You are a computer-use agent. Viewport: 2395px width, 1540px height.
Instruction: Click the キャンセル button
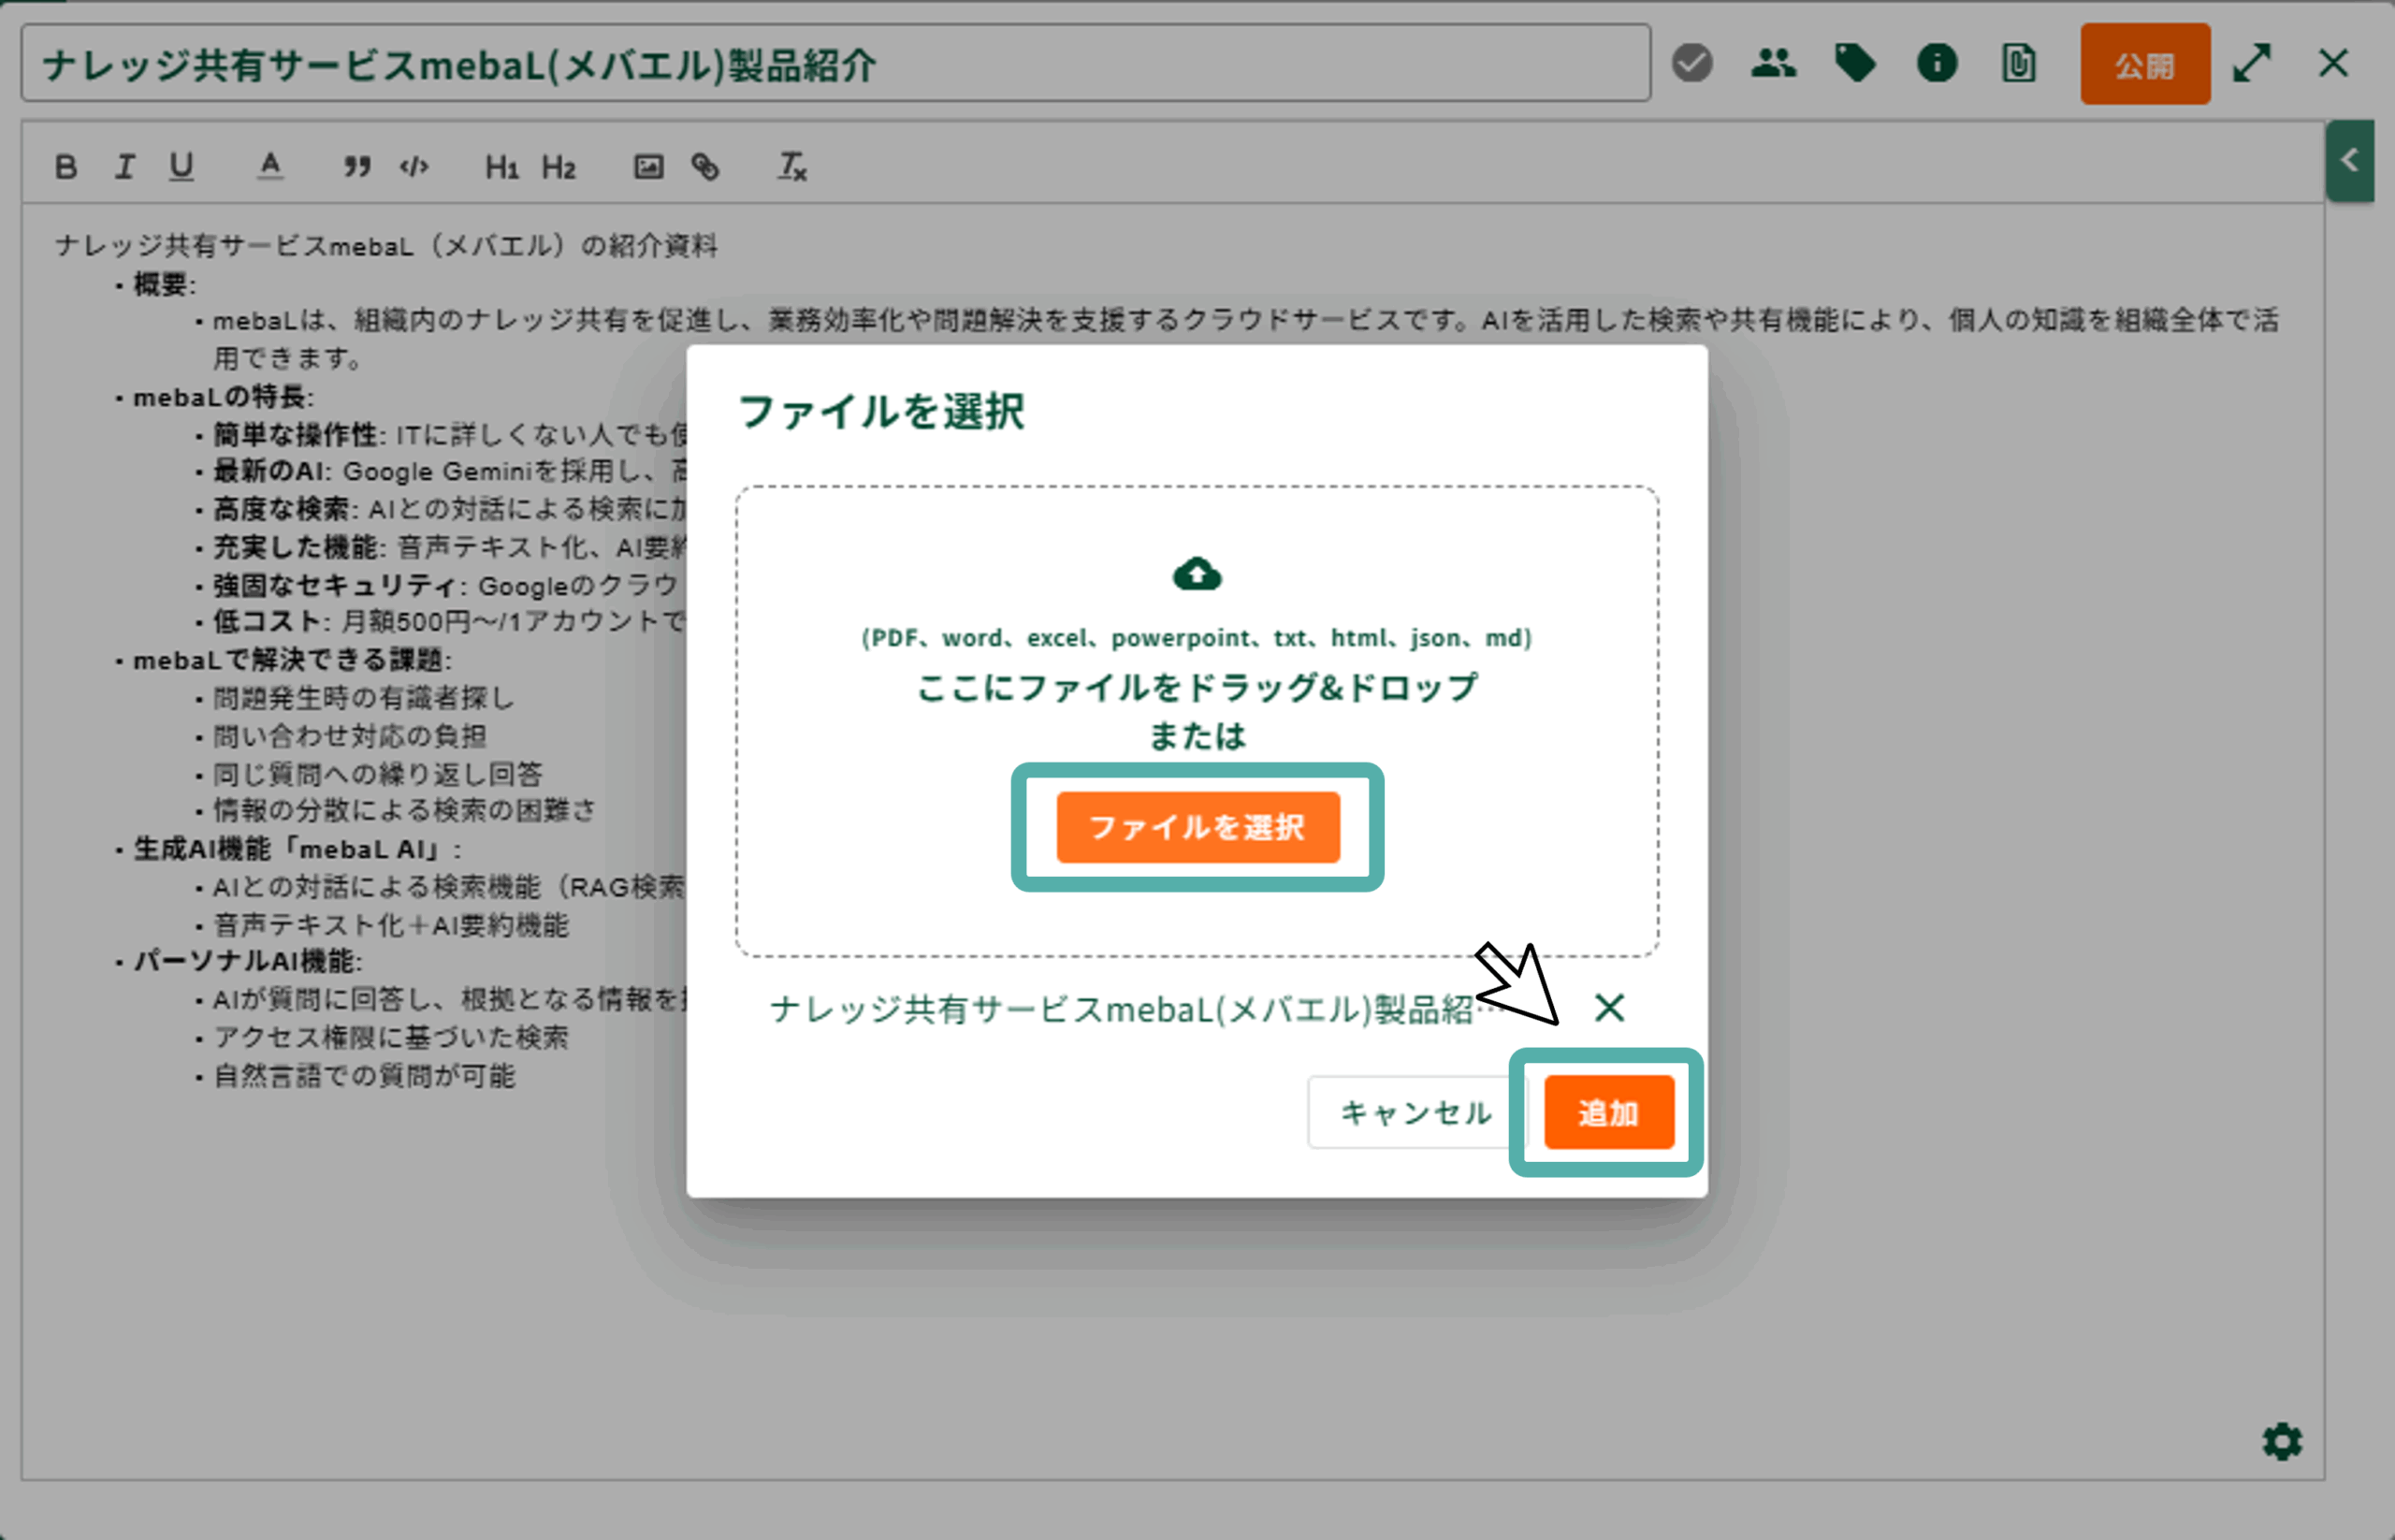[1415, 1112]
